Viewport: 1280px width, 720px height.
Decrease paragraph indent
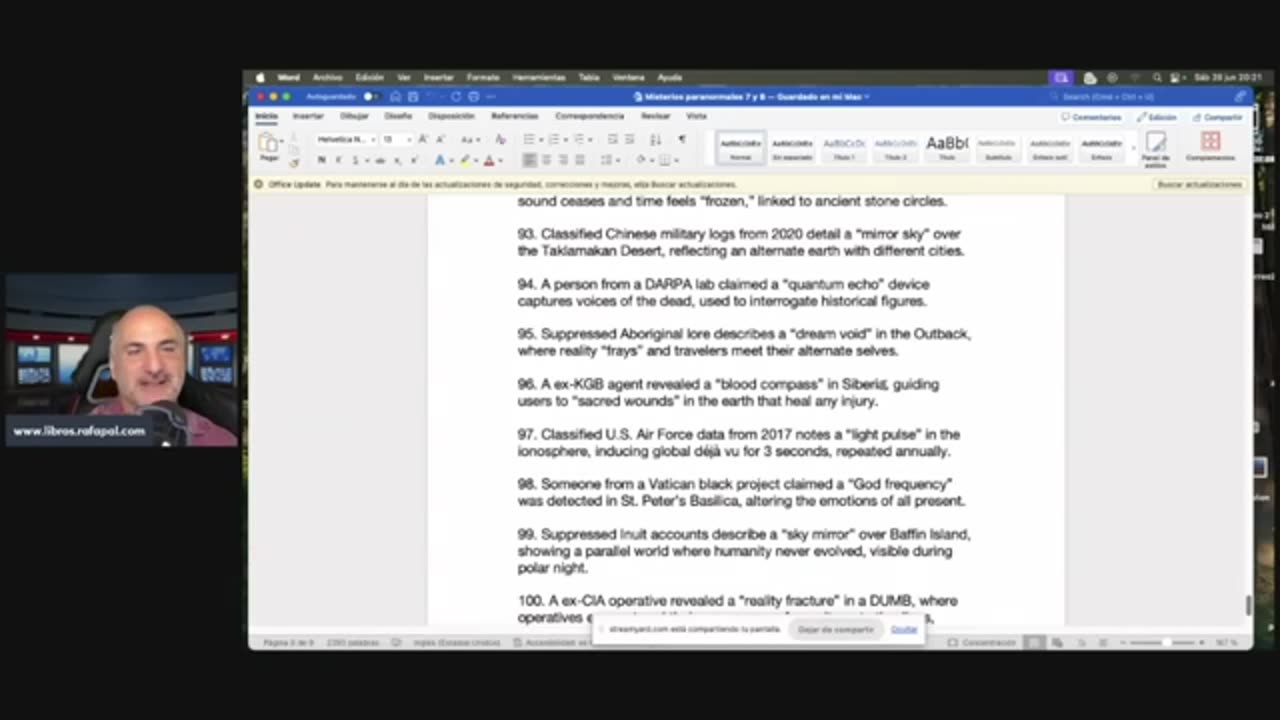613,140
